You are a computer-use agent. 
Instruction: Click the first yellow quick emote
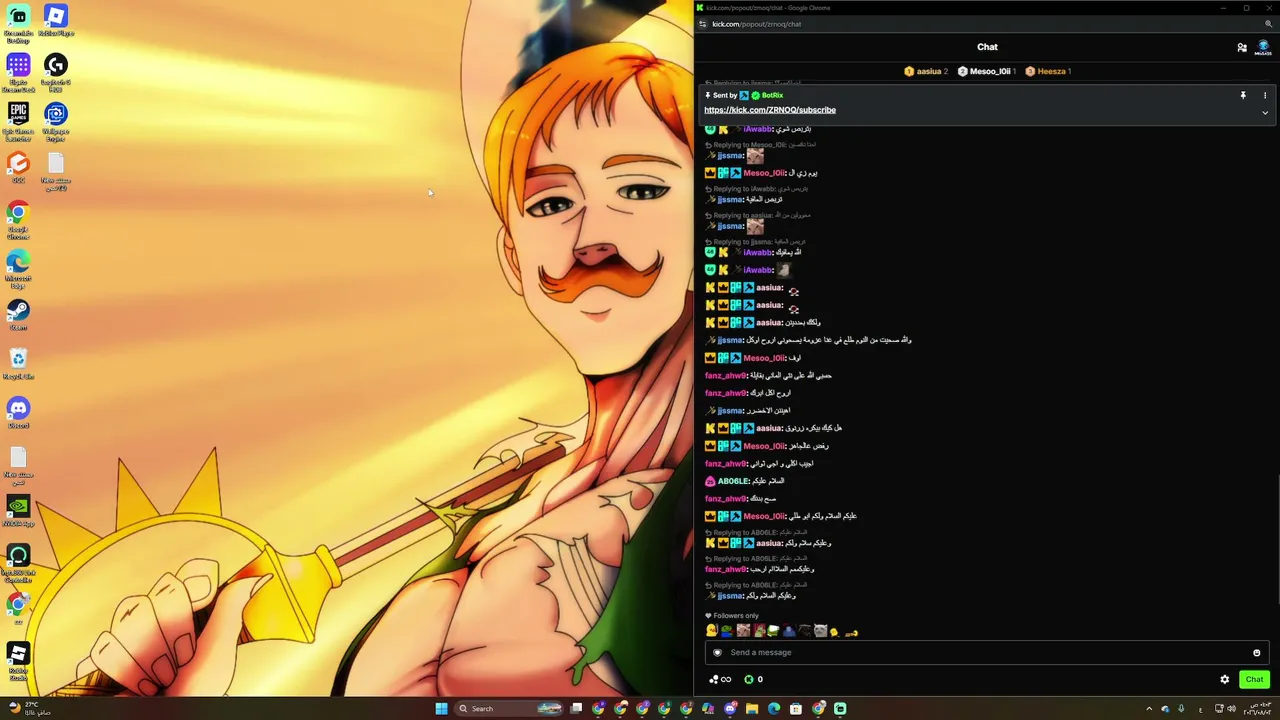pyautogui.click(x=711, y=631)
